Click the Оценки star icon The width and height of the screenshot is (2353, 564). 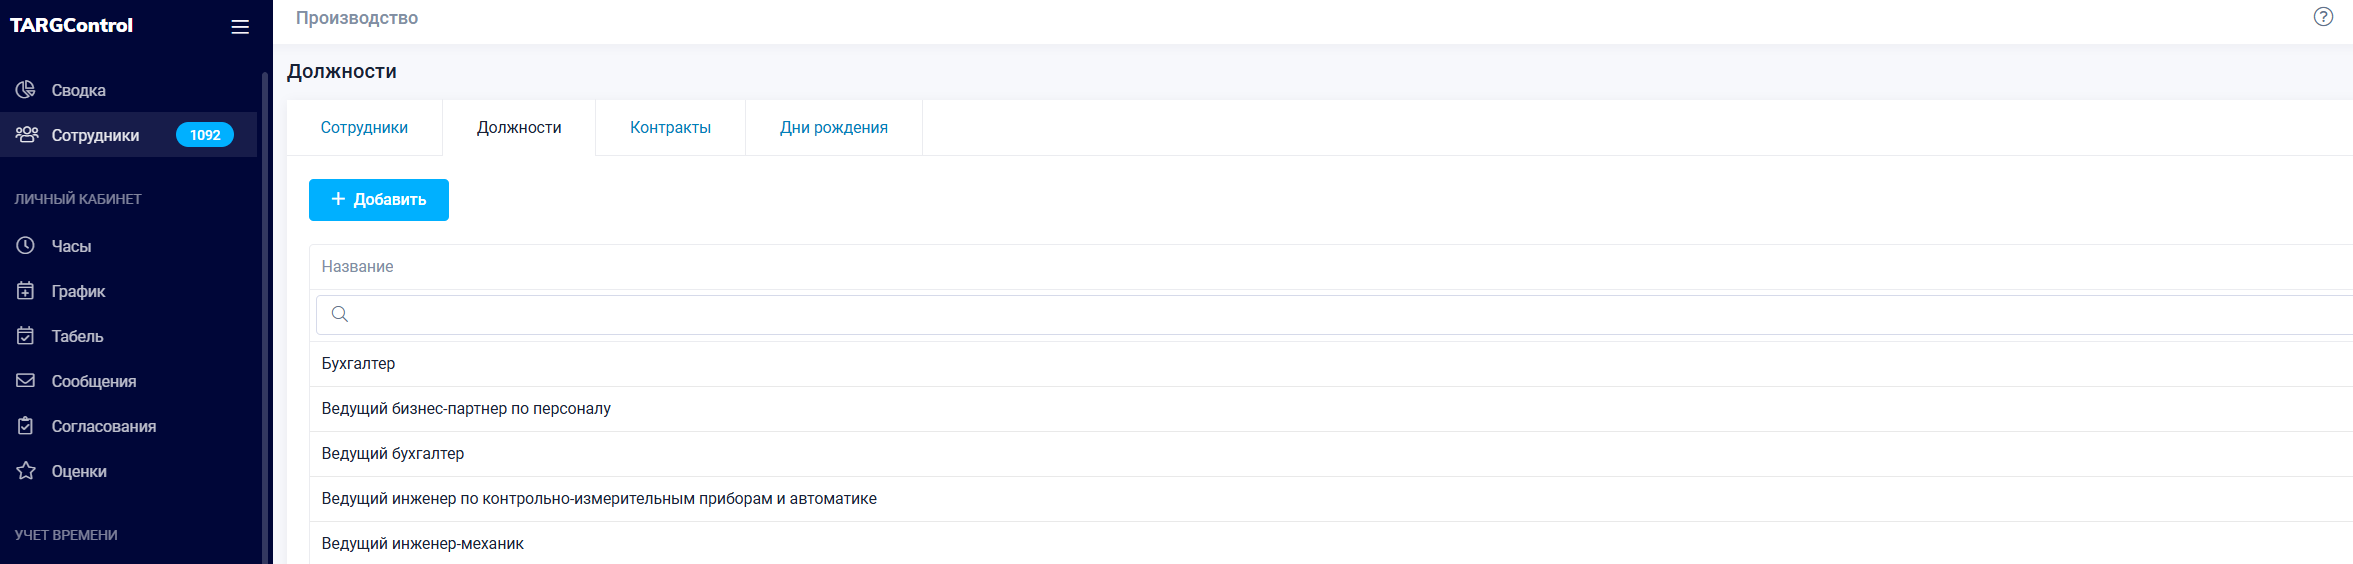coord(26,471)
